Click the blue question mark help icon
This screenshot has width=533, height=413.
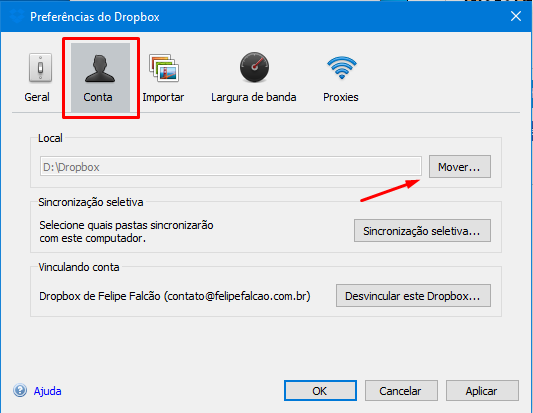coord(20,391)
